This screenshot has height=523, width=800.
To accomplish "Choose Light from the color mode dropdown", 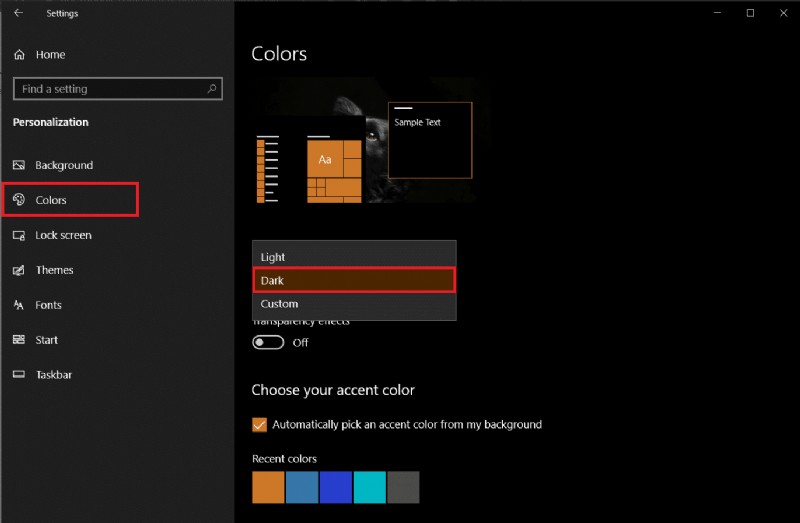I will (354, 257).
